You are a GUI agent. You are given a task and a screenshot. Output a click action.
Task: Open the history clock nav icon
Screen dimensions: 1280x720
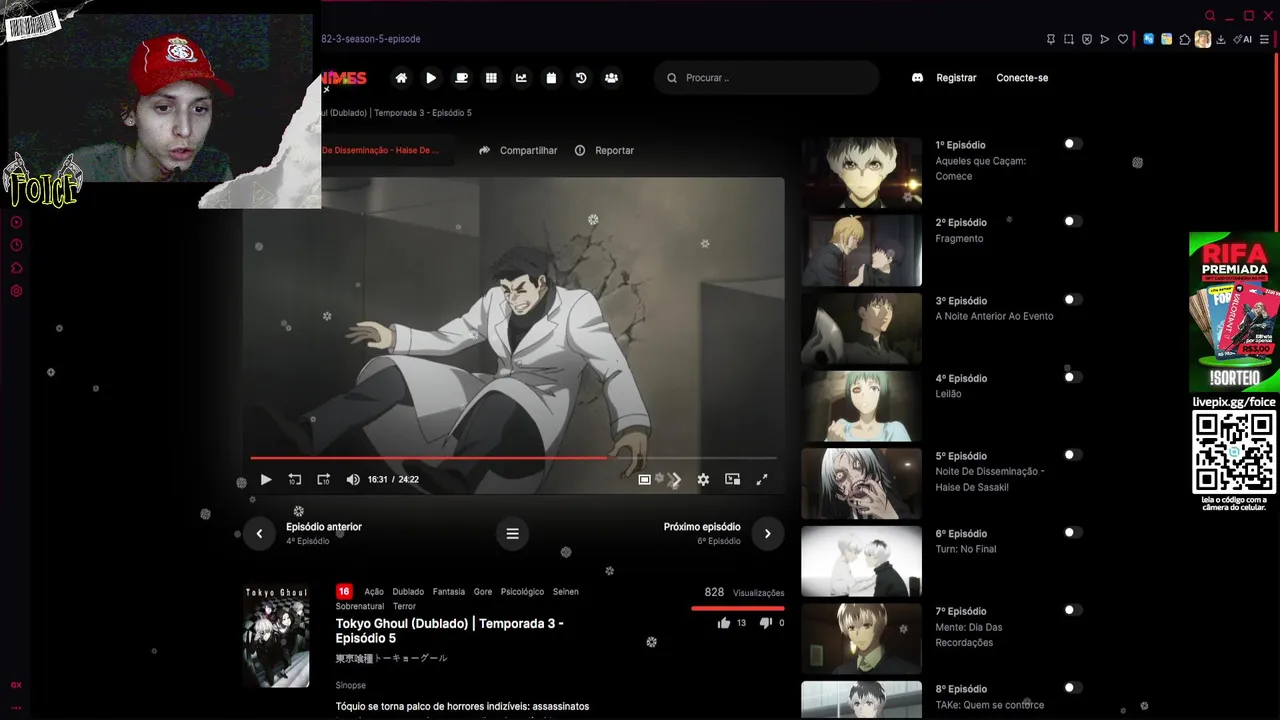pyautogui.click(x=581, y=78)
